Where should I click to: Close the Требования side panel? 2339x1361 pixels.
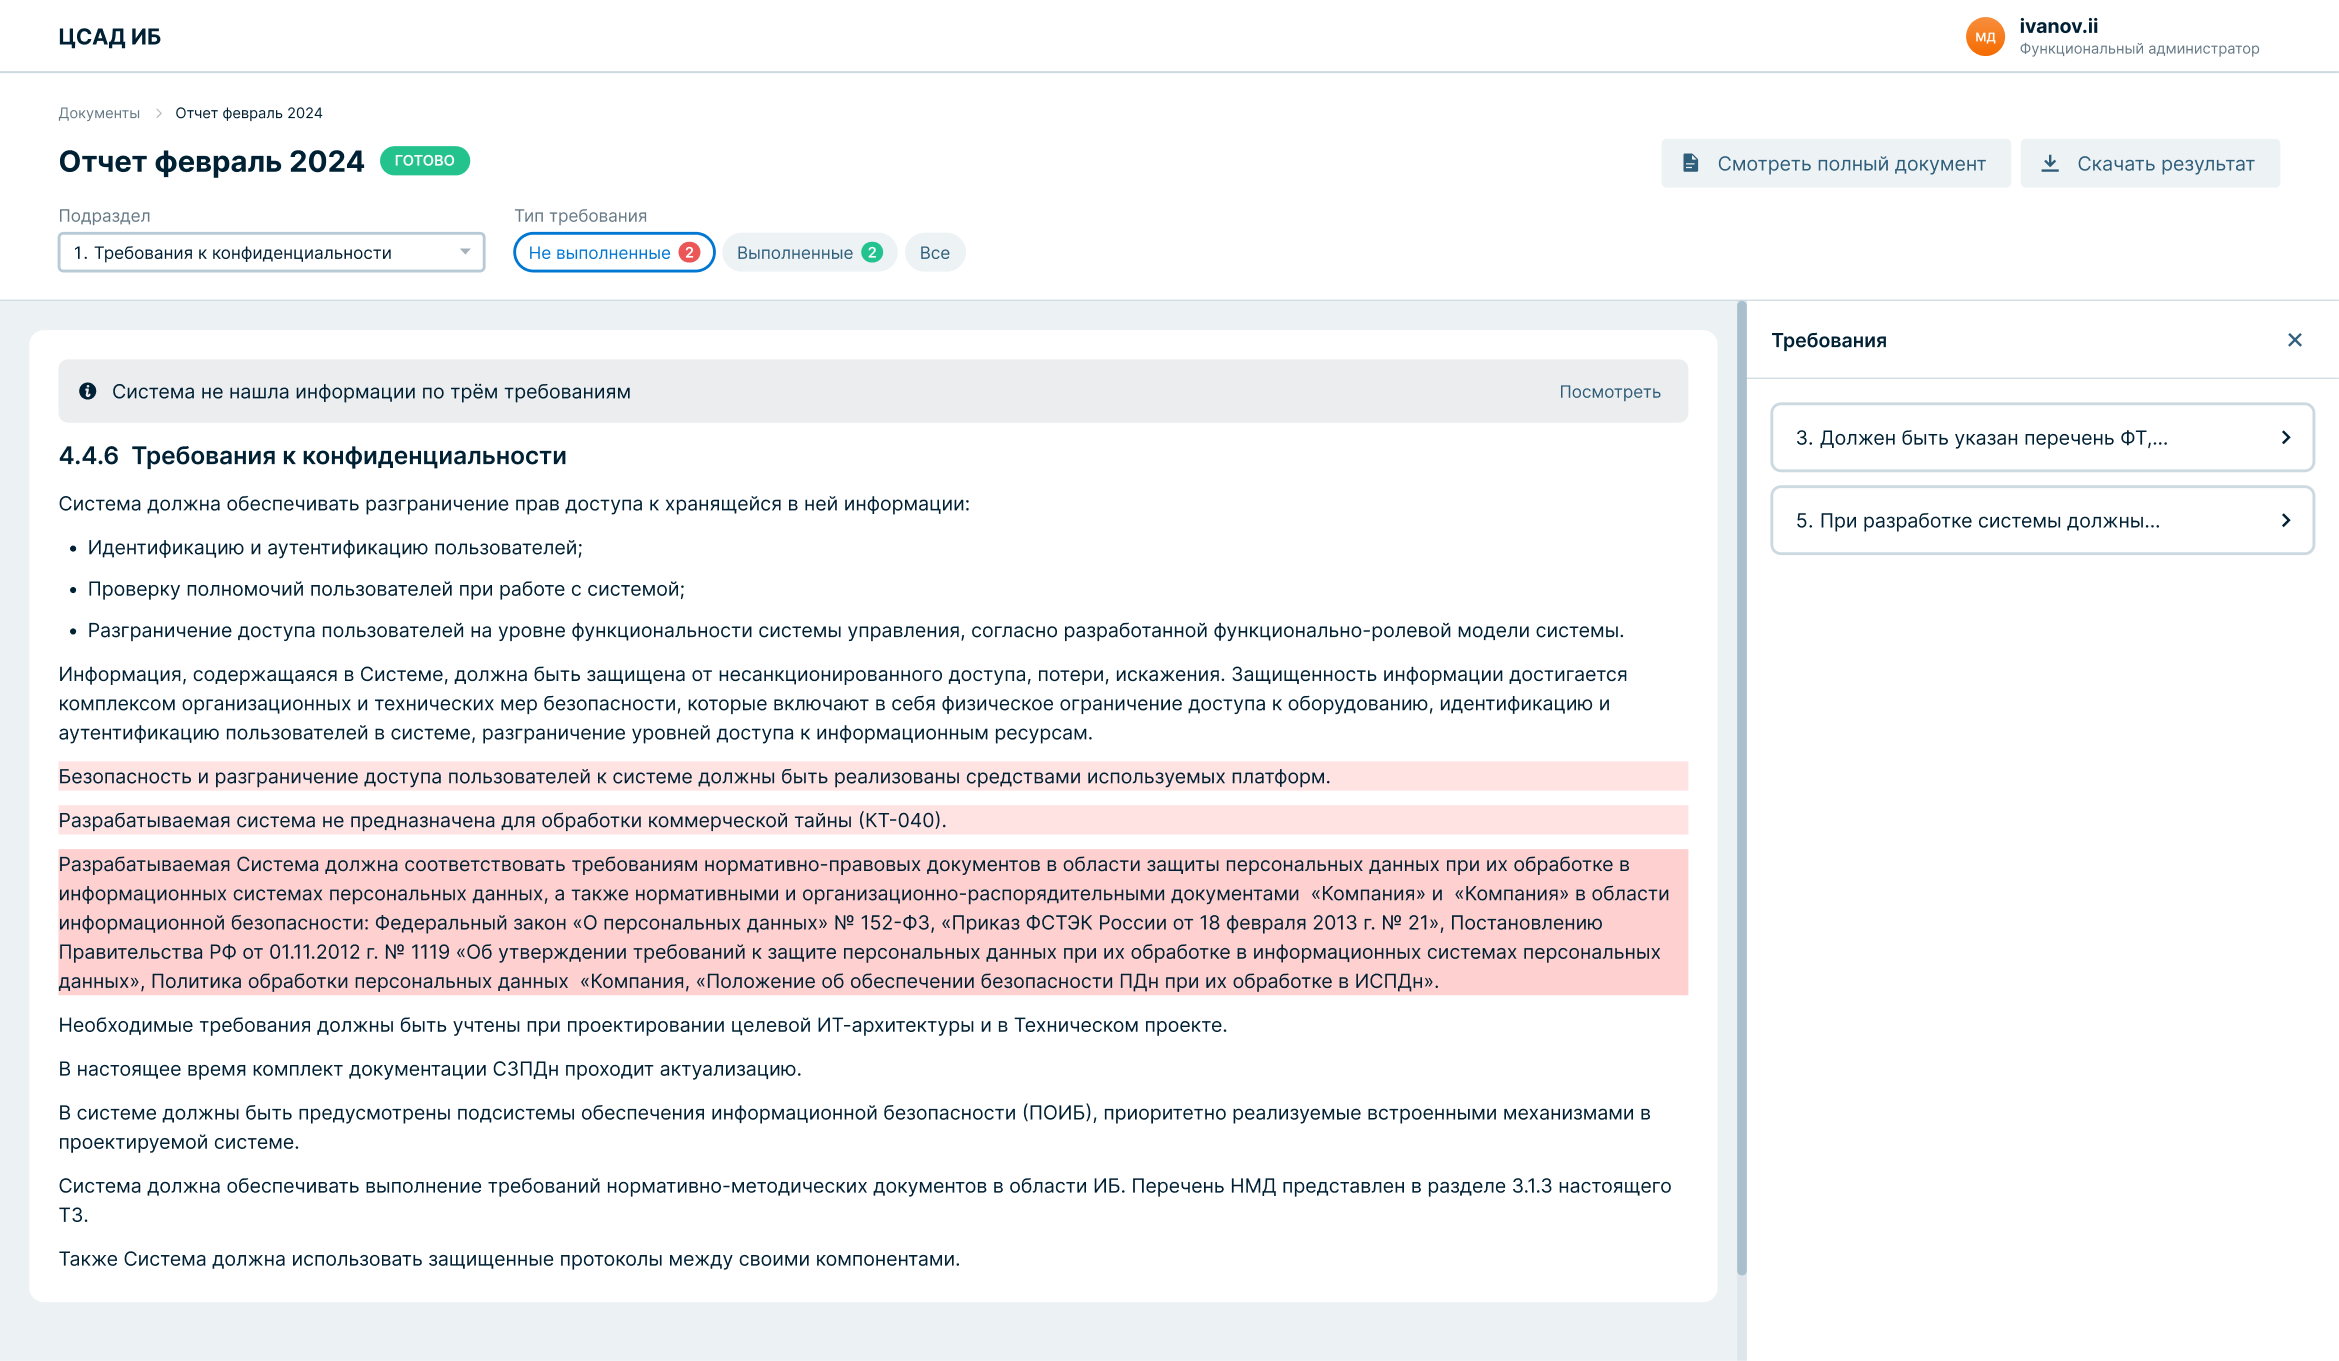tap(2294, 340)
